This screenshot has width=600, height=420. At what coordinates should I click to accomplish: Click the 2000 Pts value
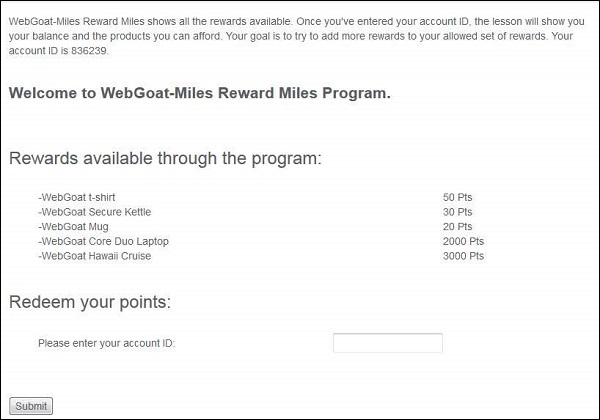(x=463, y=241)
